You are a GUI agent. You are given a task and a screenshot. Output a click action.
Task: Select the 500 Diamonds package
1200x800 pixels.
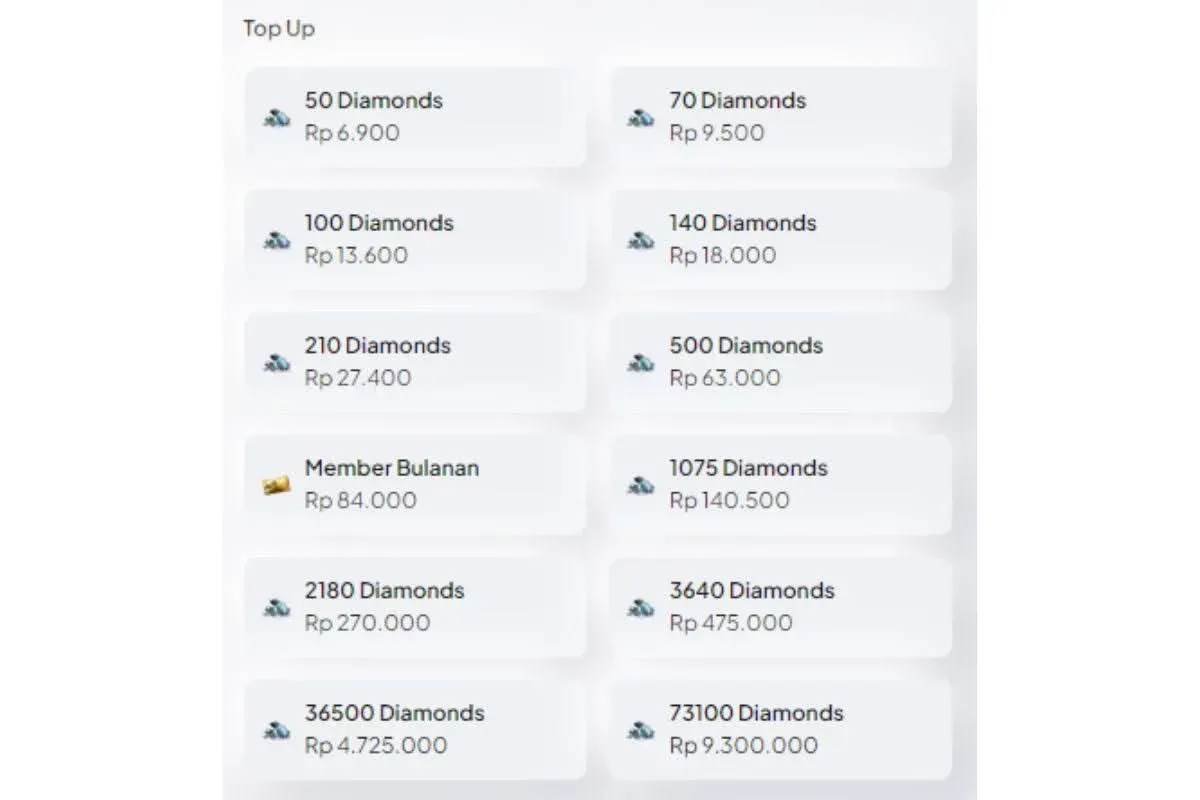pyautogui.click(x=780, y=361)
